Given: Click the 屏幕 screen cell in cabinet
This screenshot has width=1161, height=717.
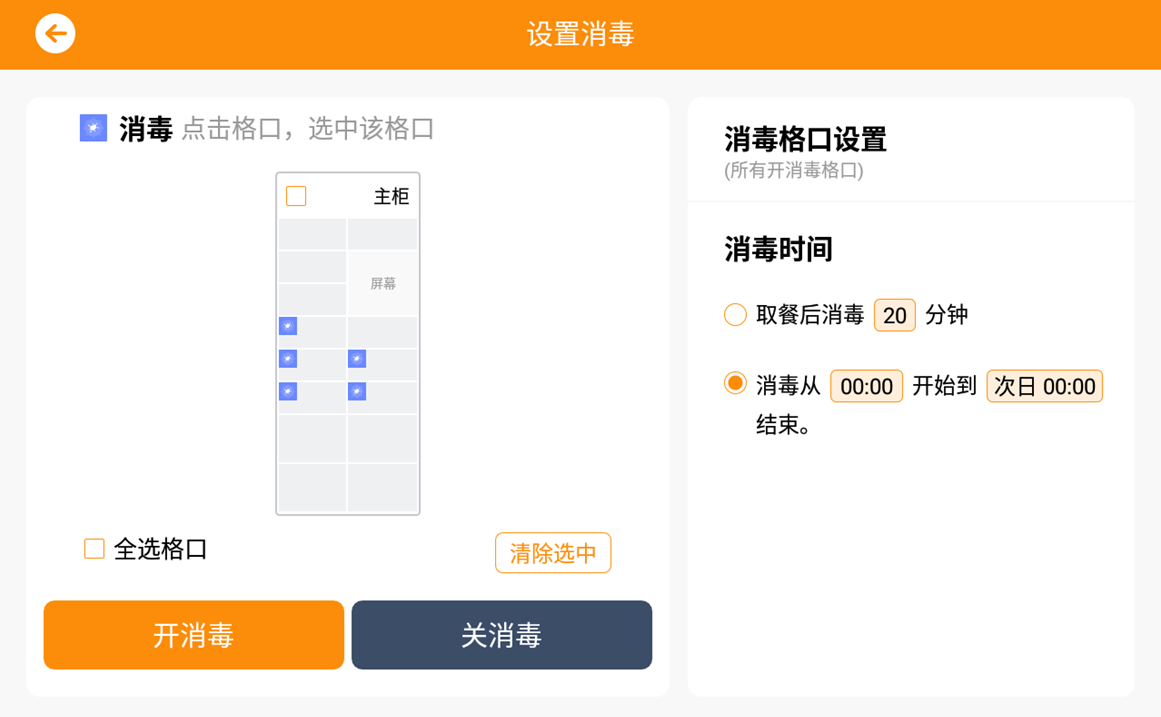Looking at the screenshot, I should [x=382, y=284].
